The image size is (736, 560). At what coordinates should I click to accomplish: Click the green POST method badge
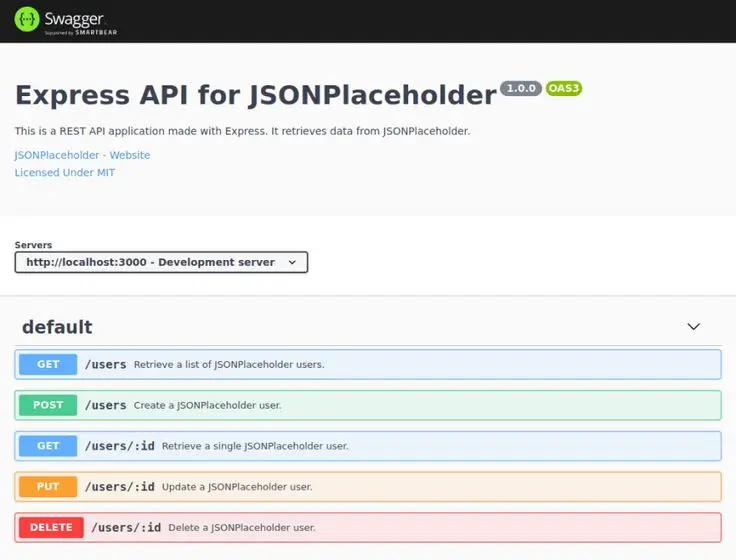pos(48,405)
